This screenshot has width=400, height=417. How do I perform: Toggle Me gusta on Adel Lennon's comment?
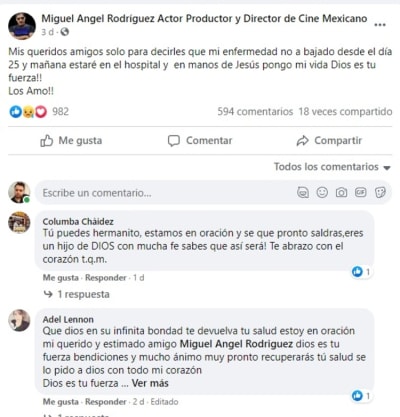[61, 402]
